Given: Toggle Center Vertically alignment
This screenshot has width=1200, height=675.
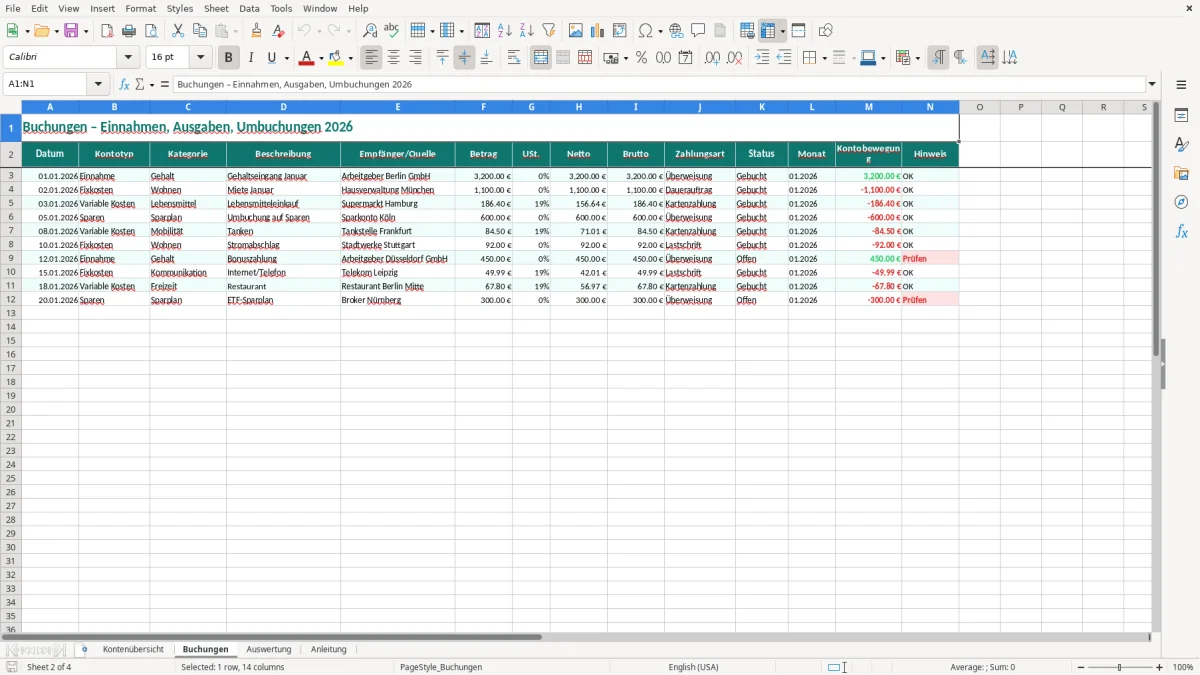Looking at the screenshot, I should [x=464, y=58].
